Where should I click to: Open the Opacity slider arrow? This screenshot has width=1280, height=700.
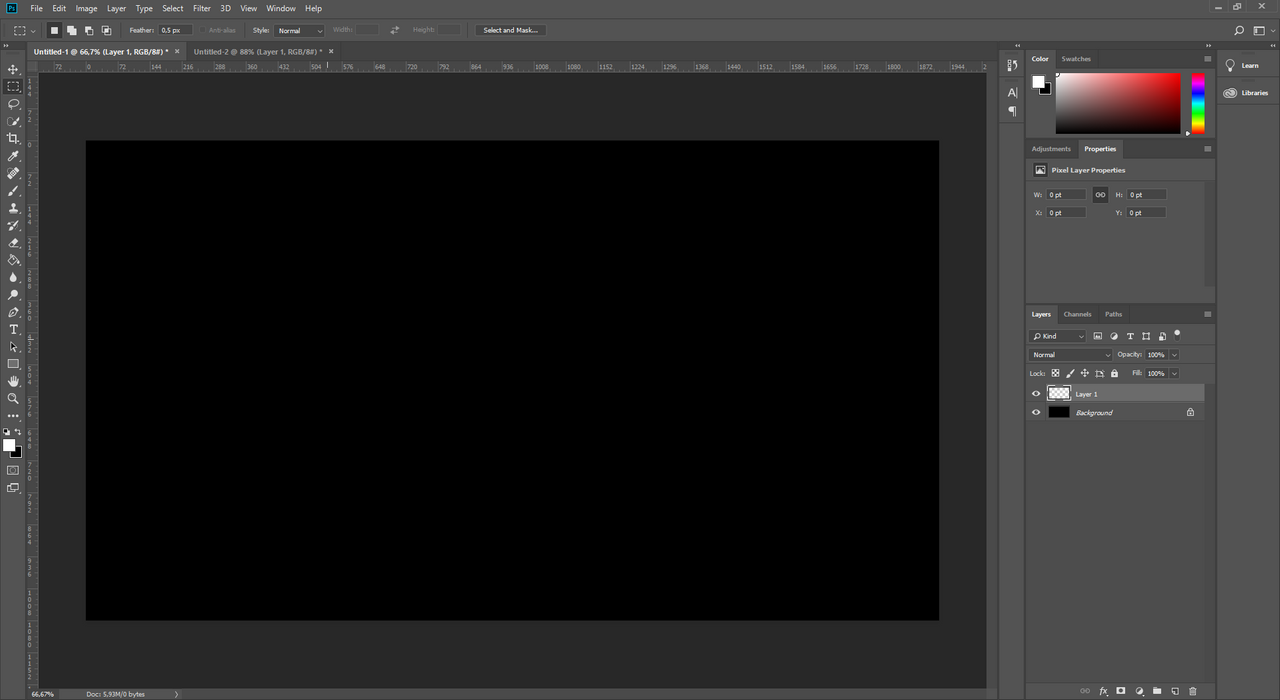[1174, 355]
